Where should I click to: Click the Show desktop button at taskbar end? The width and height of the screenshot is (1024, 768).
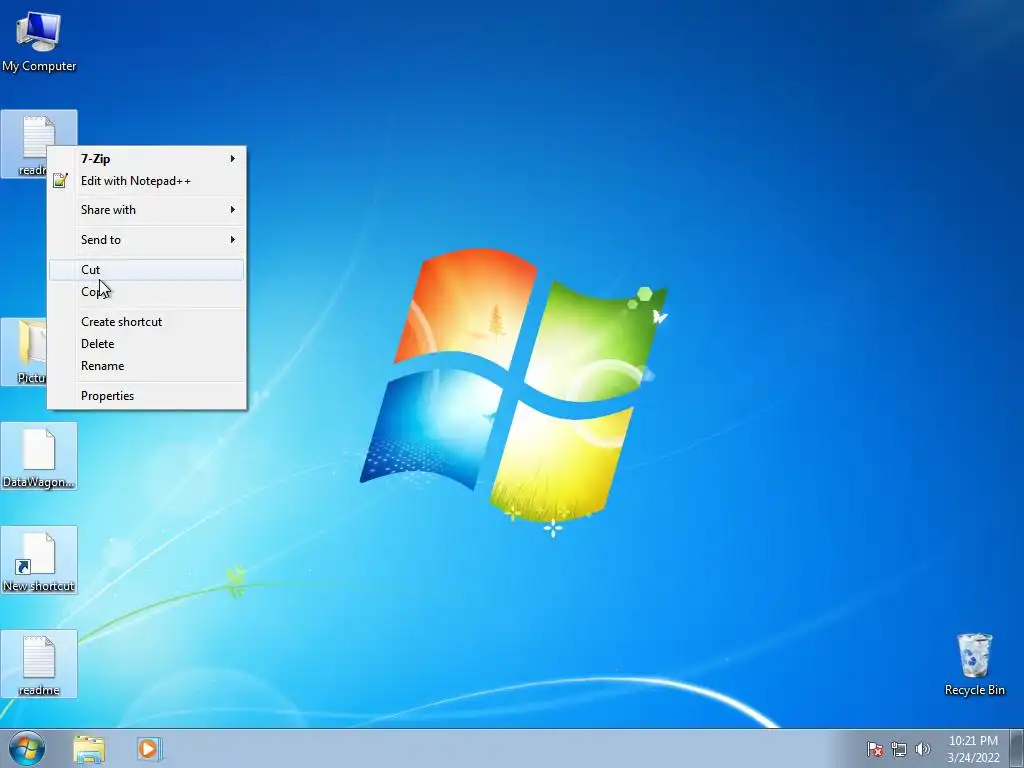pos(1017,748)
